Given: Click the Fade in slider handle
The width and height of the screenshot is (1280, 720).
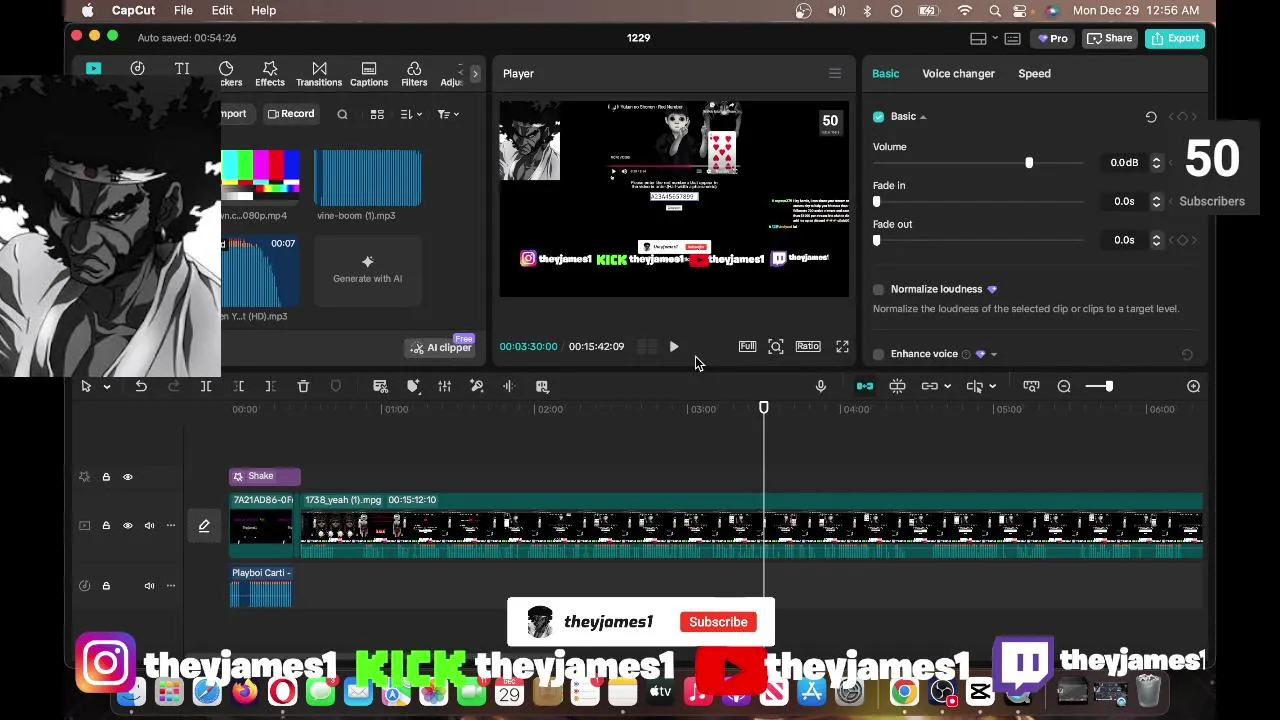Looking at the screenshot, I should (x=877, y=202).
